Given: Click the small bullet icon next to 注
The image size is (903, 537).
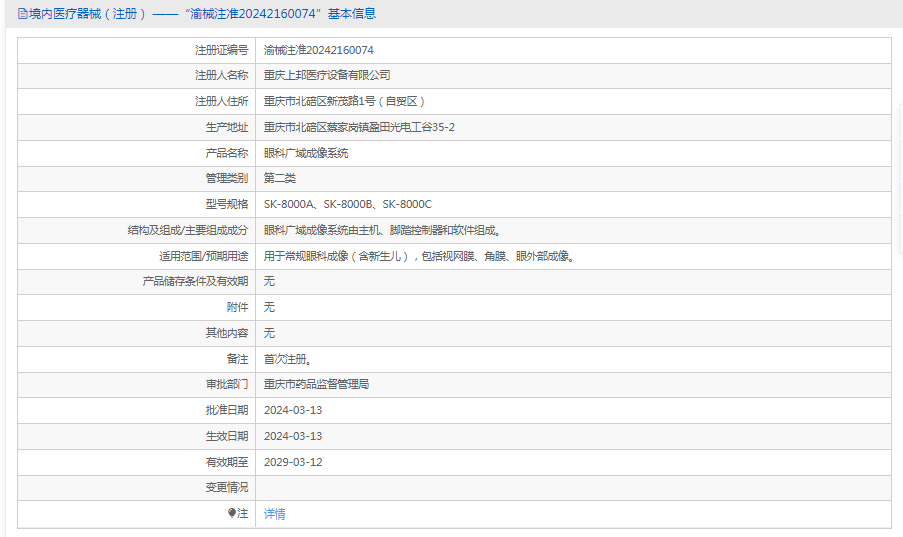Looking at the screenshot, I should click(x=232, y=513).
